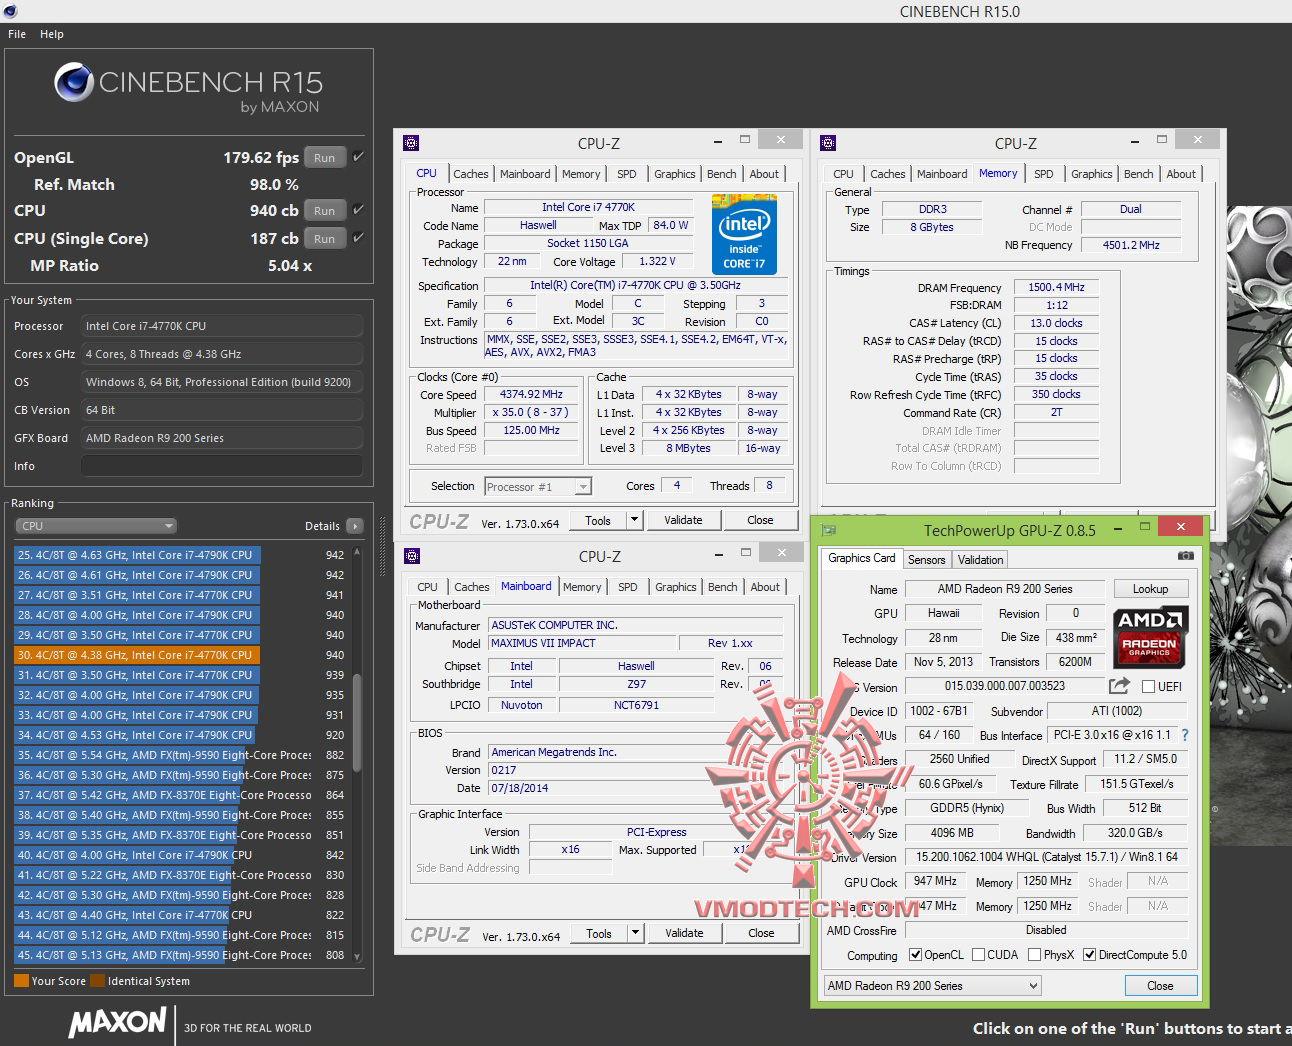Toggle the DirectCompute 5.0 checkbox
The width and height of the screenshot is (1292, 1046).
coord(1090,955)
